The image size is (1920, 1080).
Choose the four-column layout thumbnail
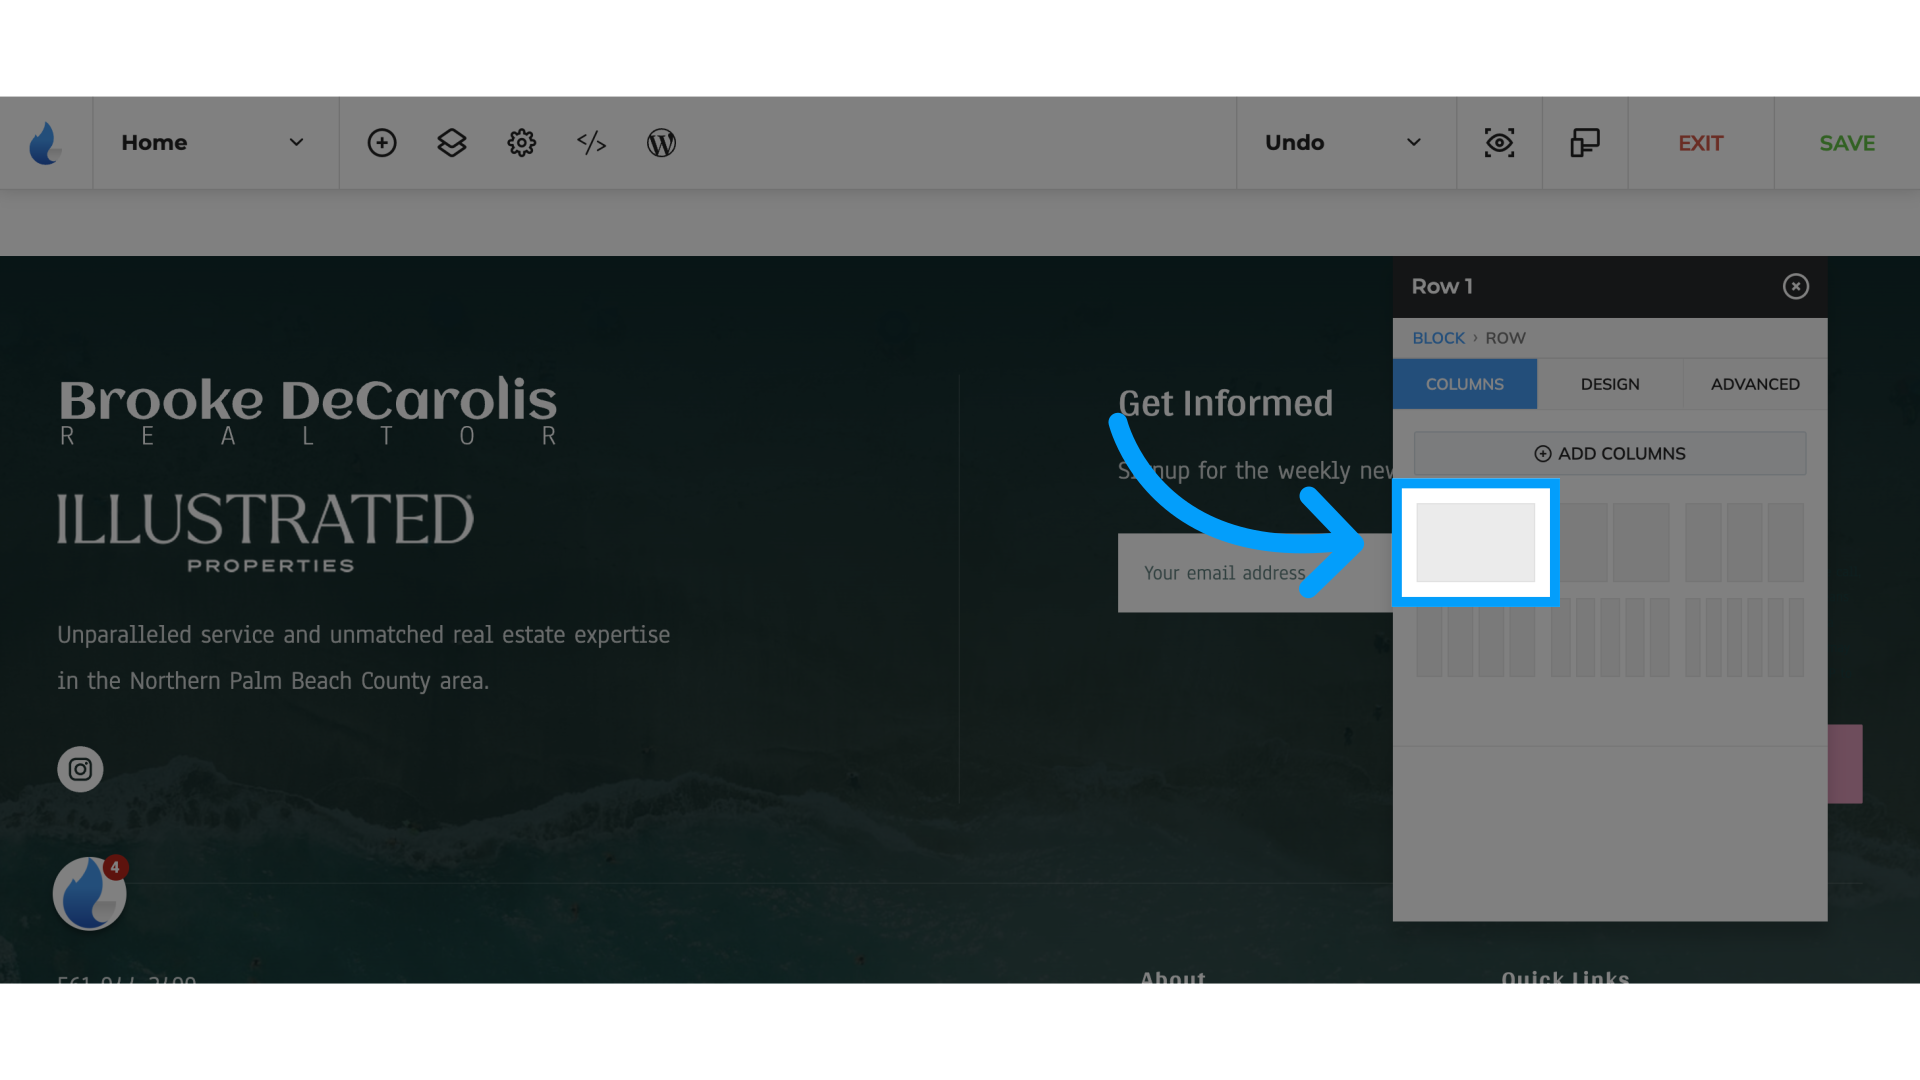[1475, 638]
